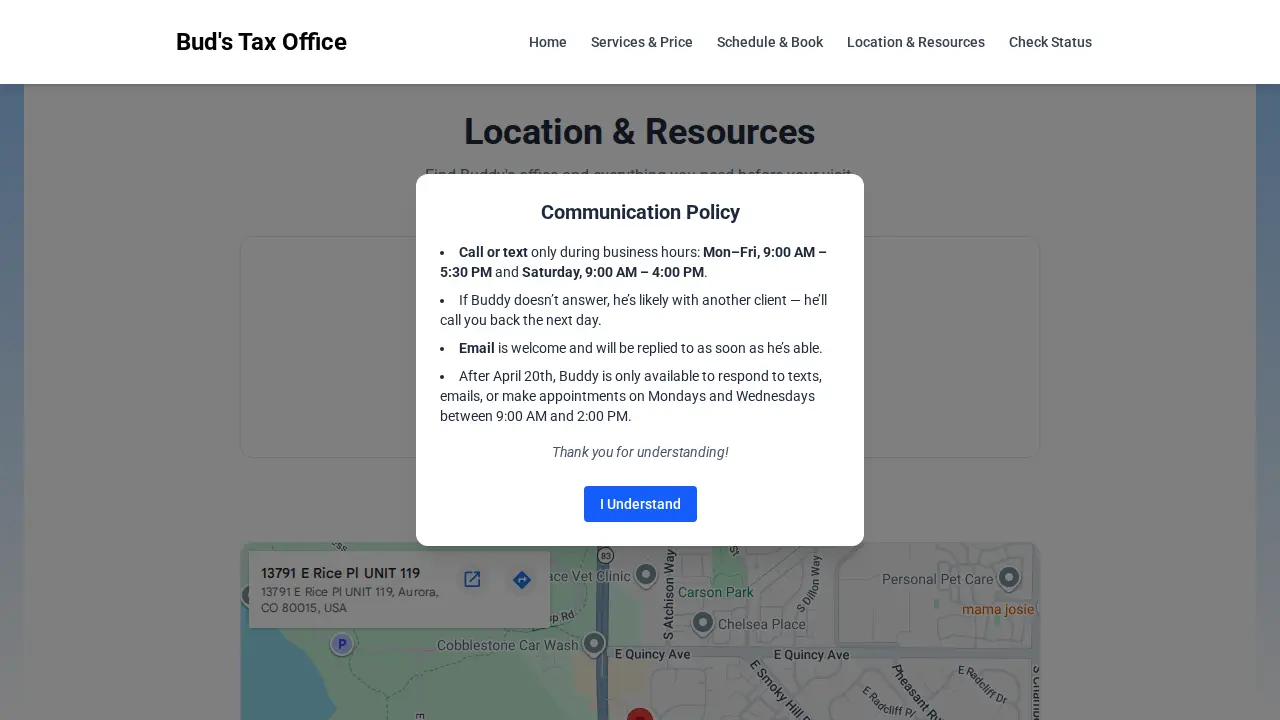Viewport: 1280px width, 720px height.
Task: Open Schedule & Book page
Action: (x=770, y=42)
